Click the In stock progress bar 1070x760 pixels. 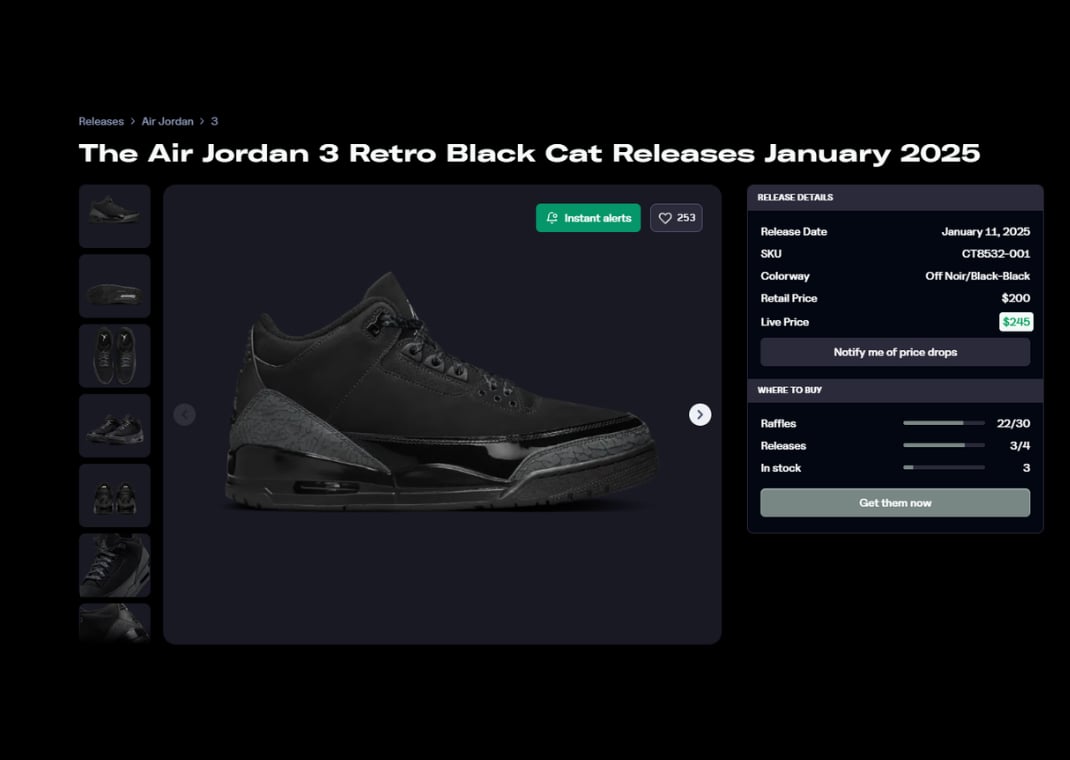[943, 467]
